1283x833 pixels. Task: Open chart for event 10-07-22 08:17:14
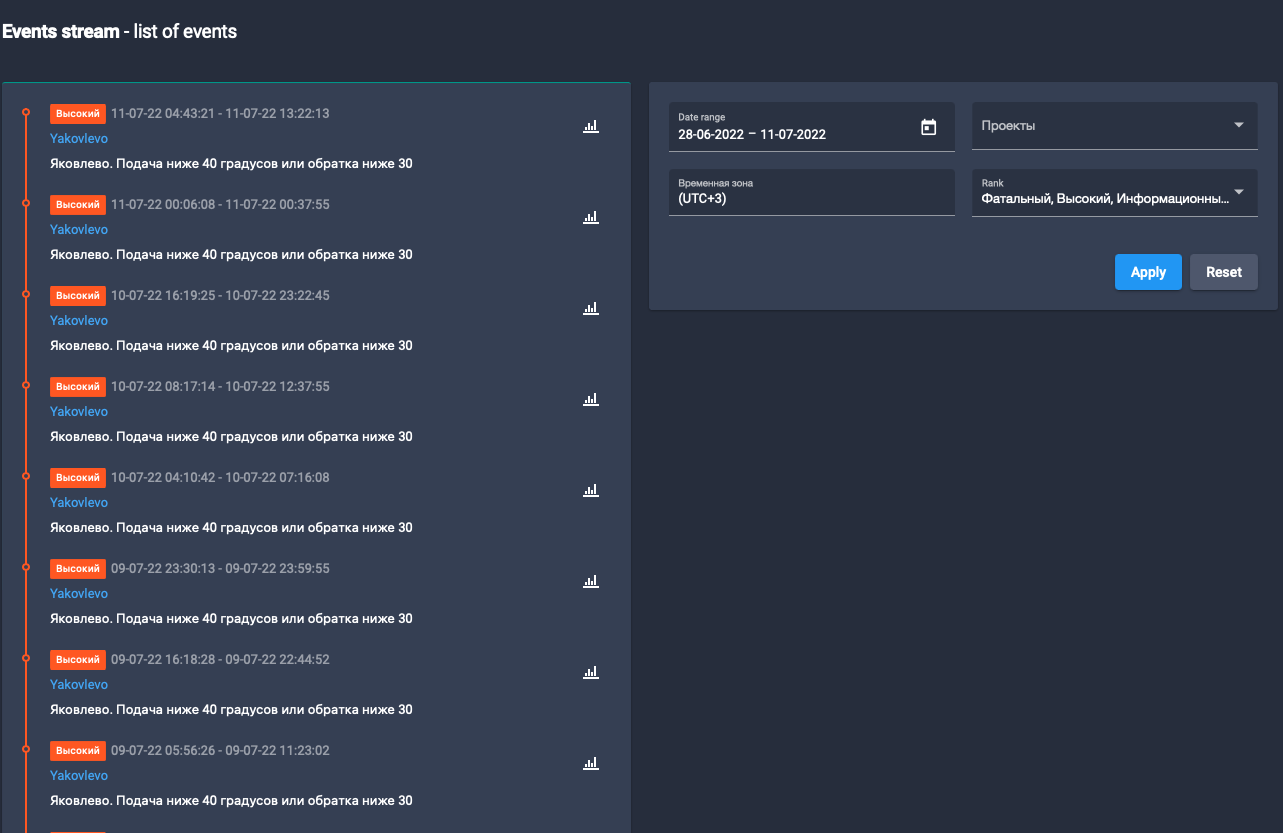pyautogui.click(x=590, y=399)
